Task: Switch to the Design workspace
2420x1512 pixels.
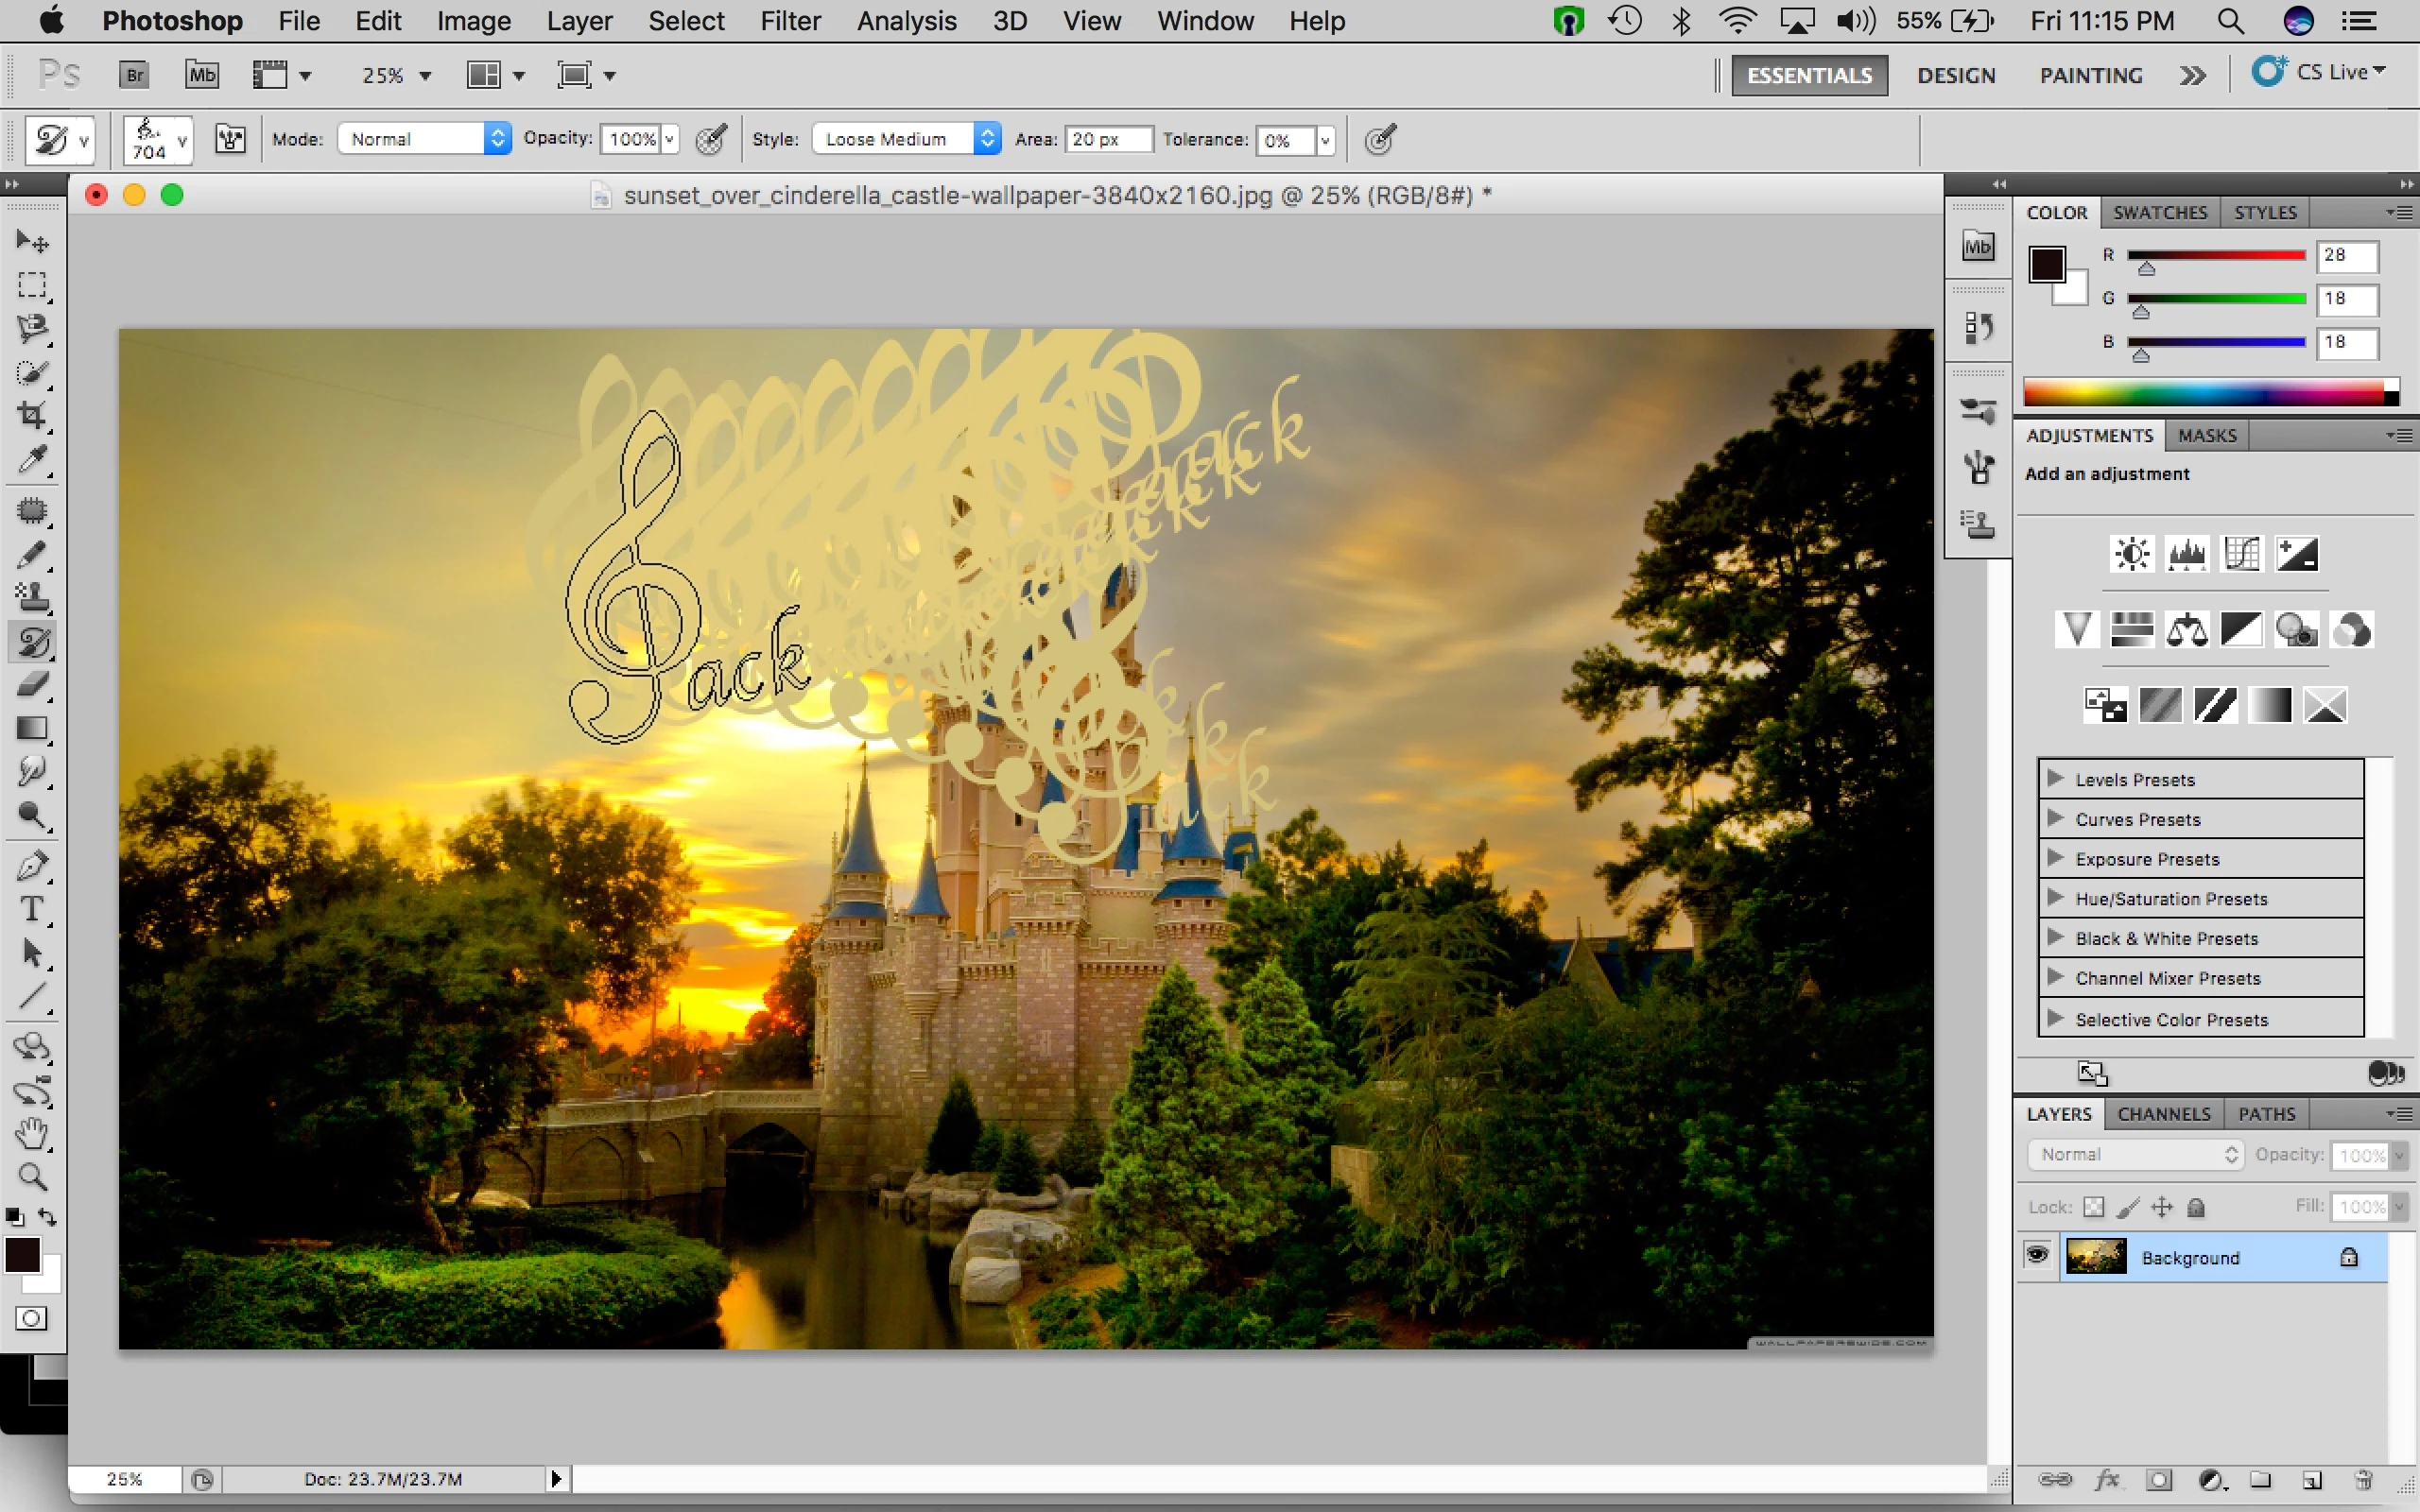Action: (x=1955, y=76)
